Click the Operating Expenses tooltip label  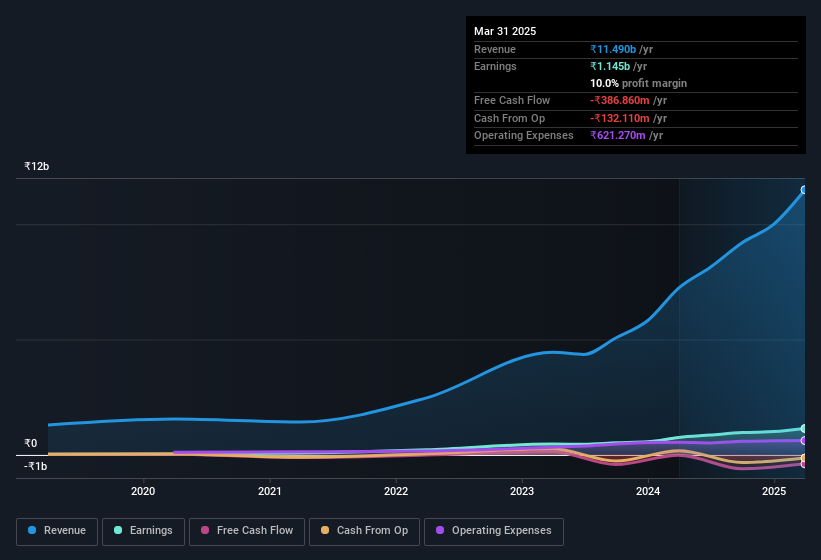coord(524,136)
